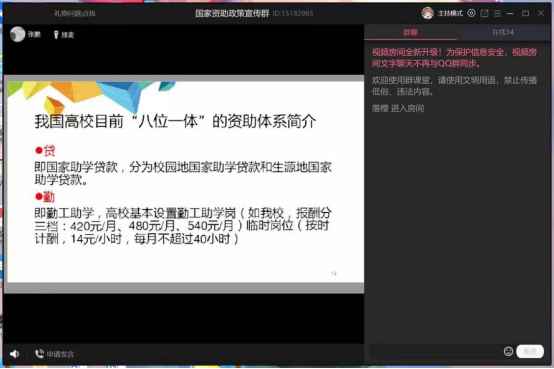Viewport: 554px width, 369px height.
Task: Click 申请发言 to request speaking
Action: click(60, 354)
